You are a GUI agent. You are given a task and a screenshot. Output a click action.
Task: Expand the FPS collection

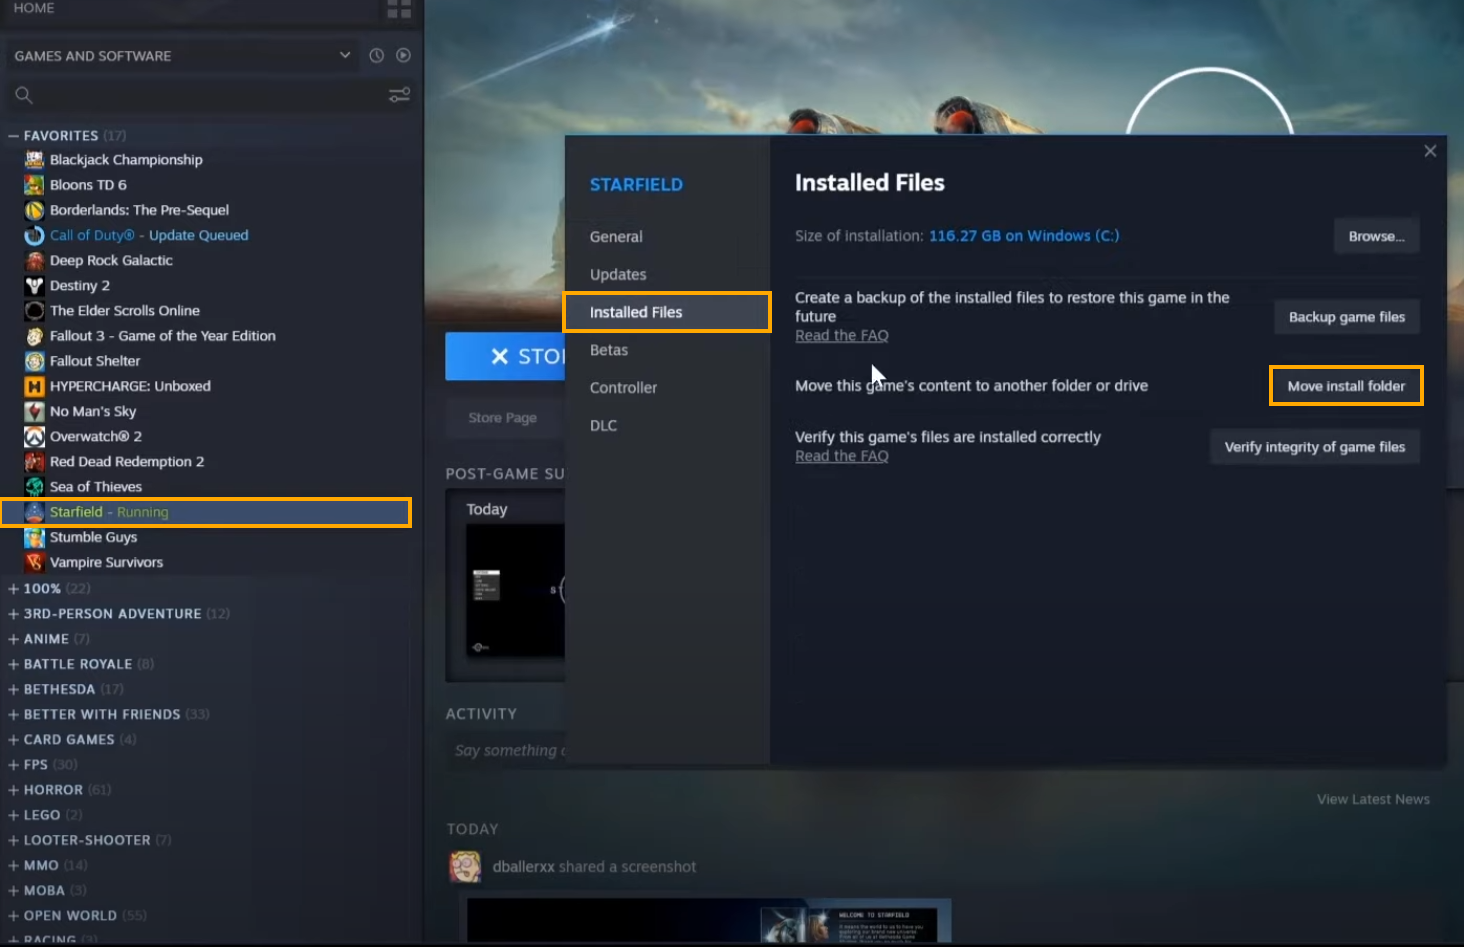[x=13, y=765]
